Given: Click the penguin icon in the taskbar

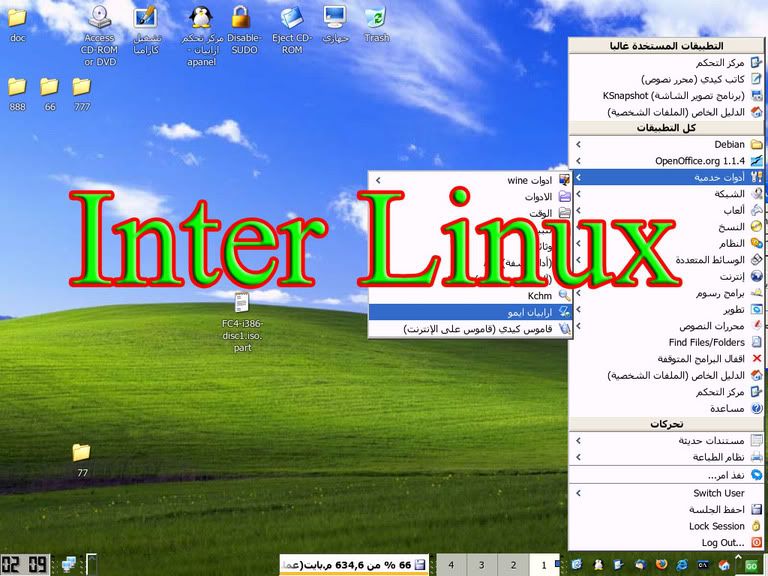Looking at the screenshot, I should point(598,565).
